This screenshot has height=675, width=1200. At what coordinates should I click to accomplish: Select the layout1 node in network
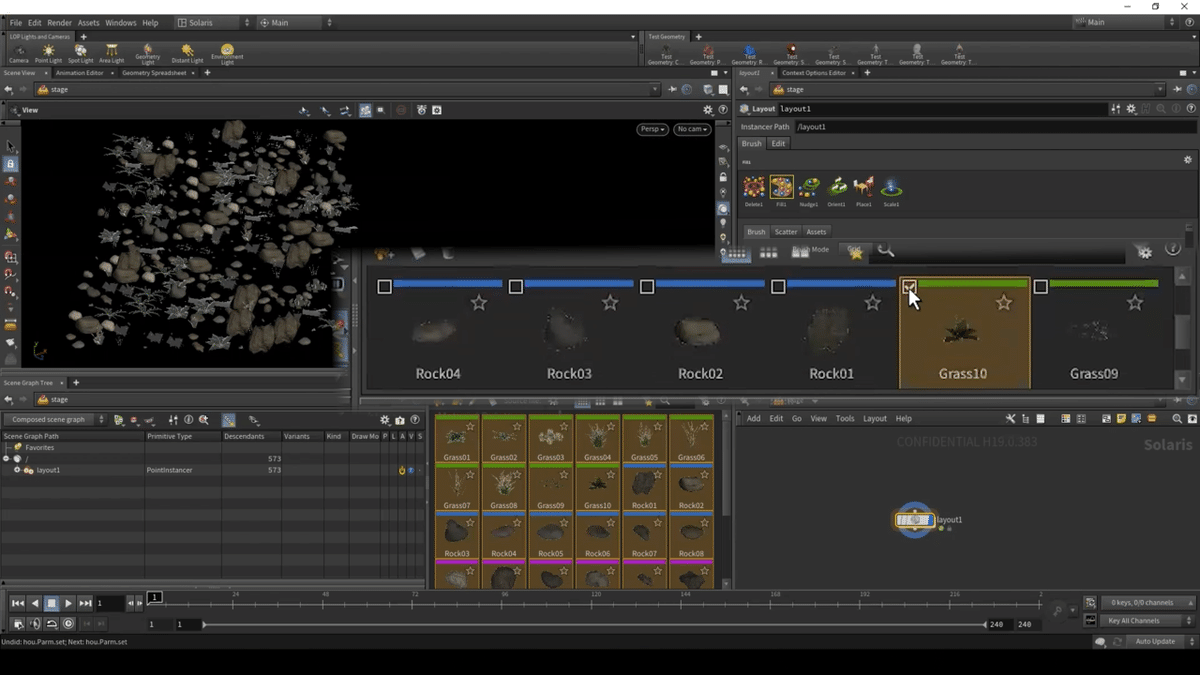(914, 520)
